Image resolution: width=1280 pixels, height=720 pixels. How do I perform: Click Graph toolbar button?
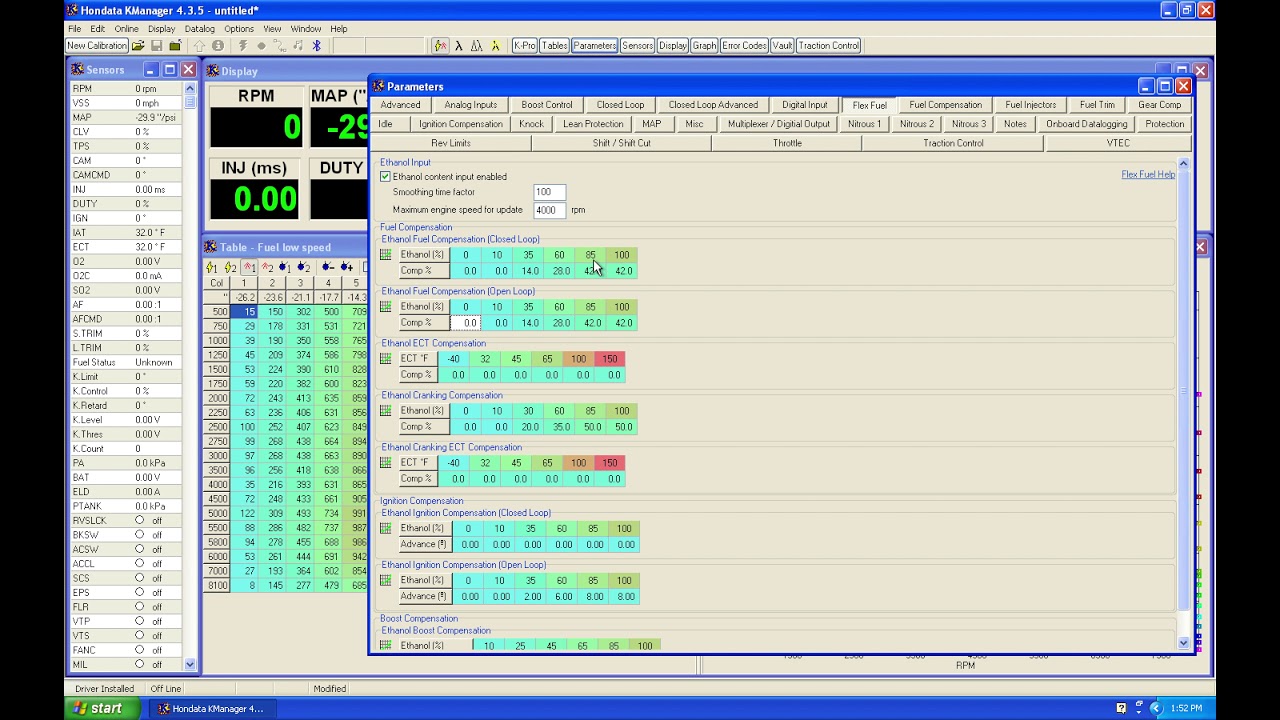click(704, 46)
